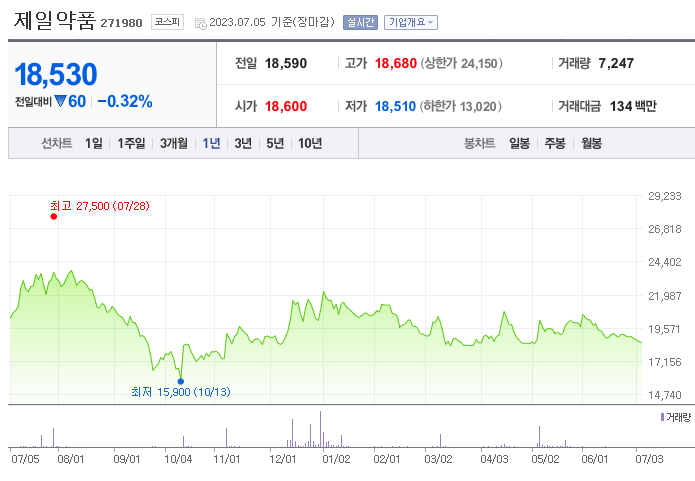
Task: Click the 거래대금 value 134 백만
Action: coord(633,106)
